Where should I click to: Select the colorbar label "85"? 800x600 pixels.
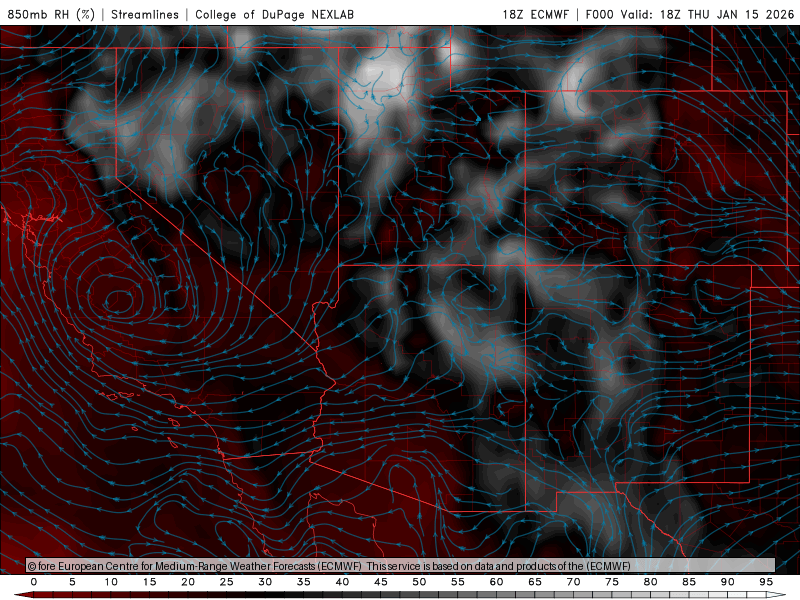click(689, 582)
